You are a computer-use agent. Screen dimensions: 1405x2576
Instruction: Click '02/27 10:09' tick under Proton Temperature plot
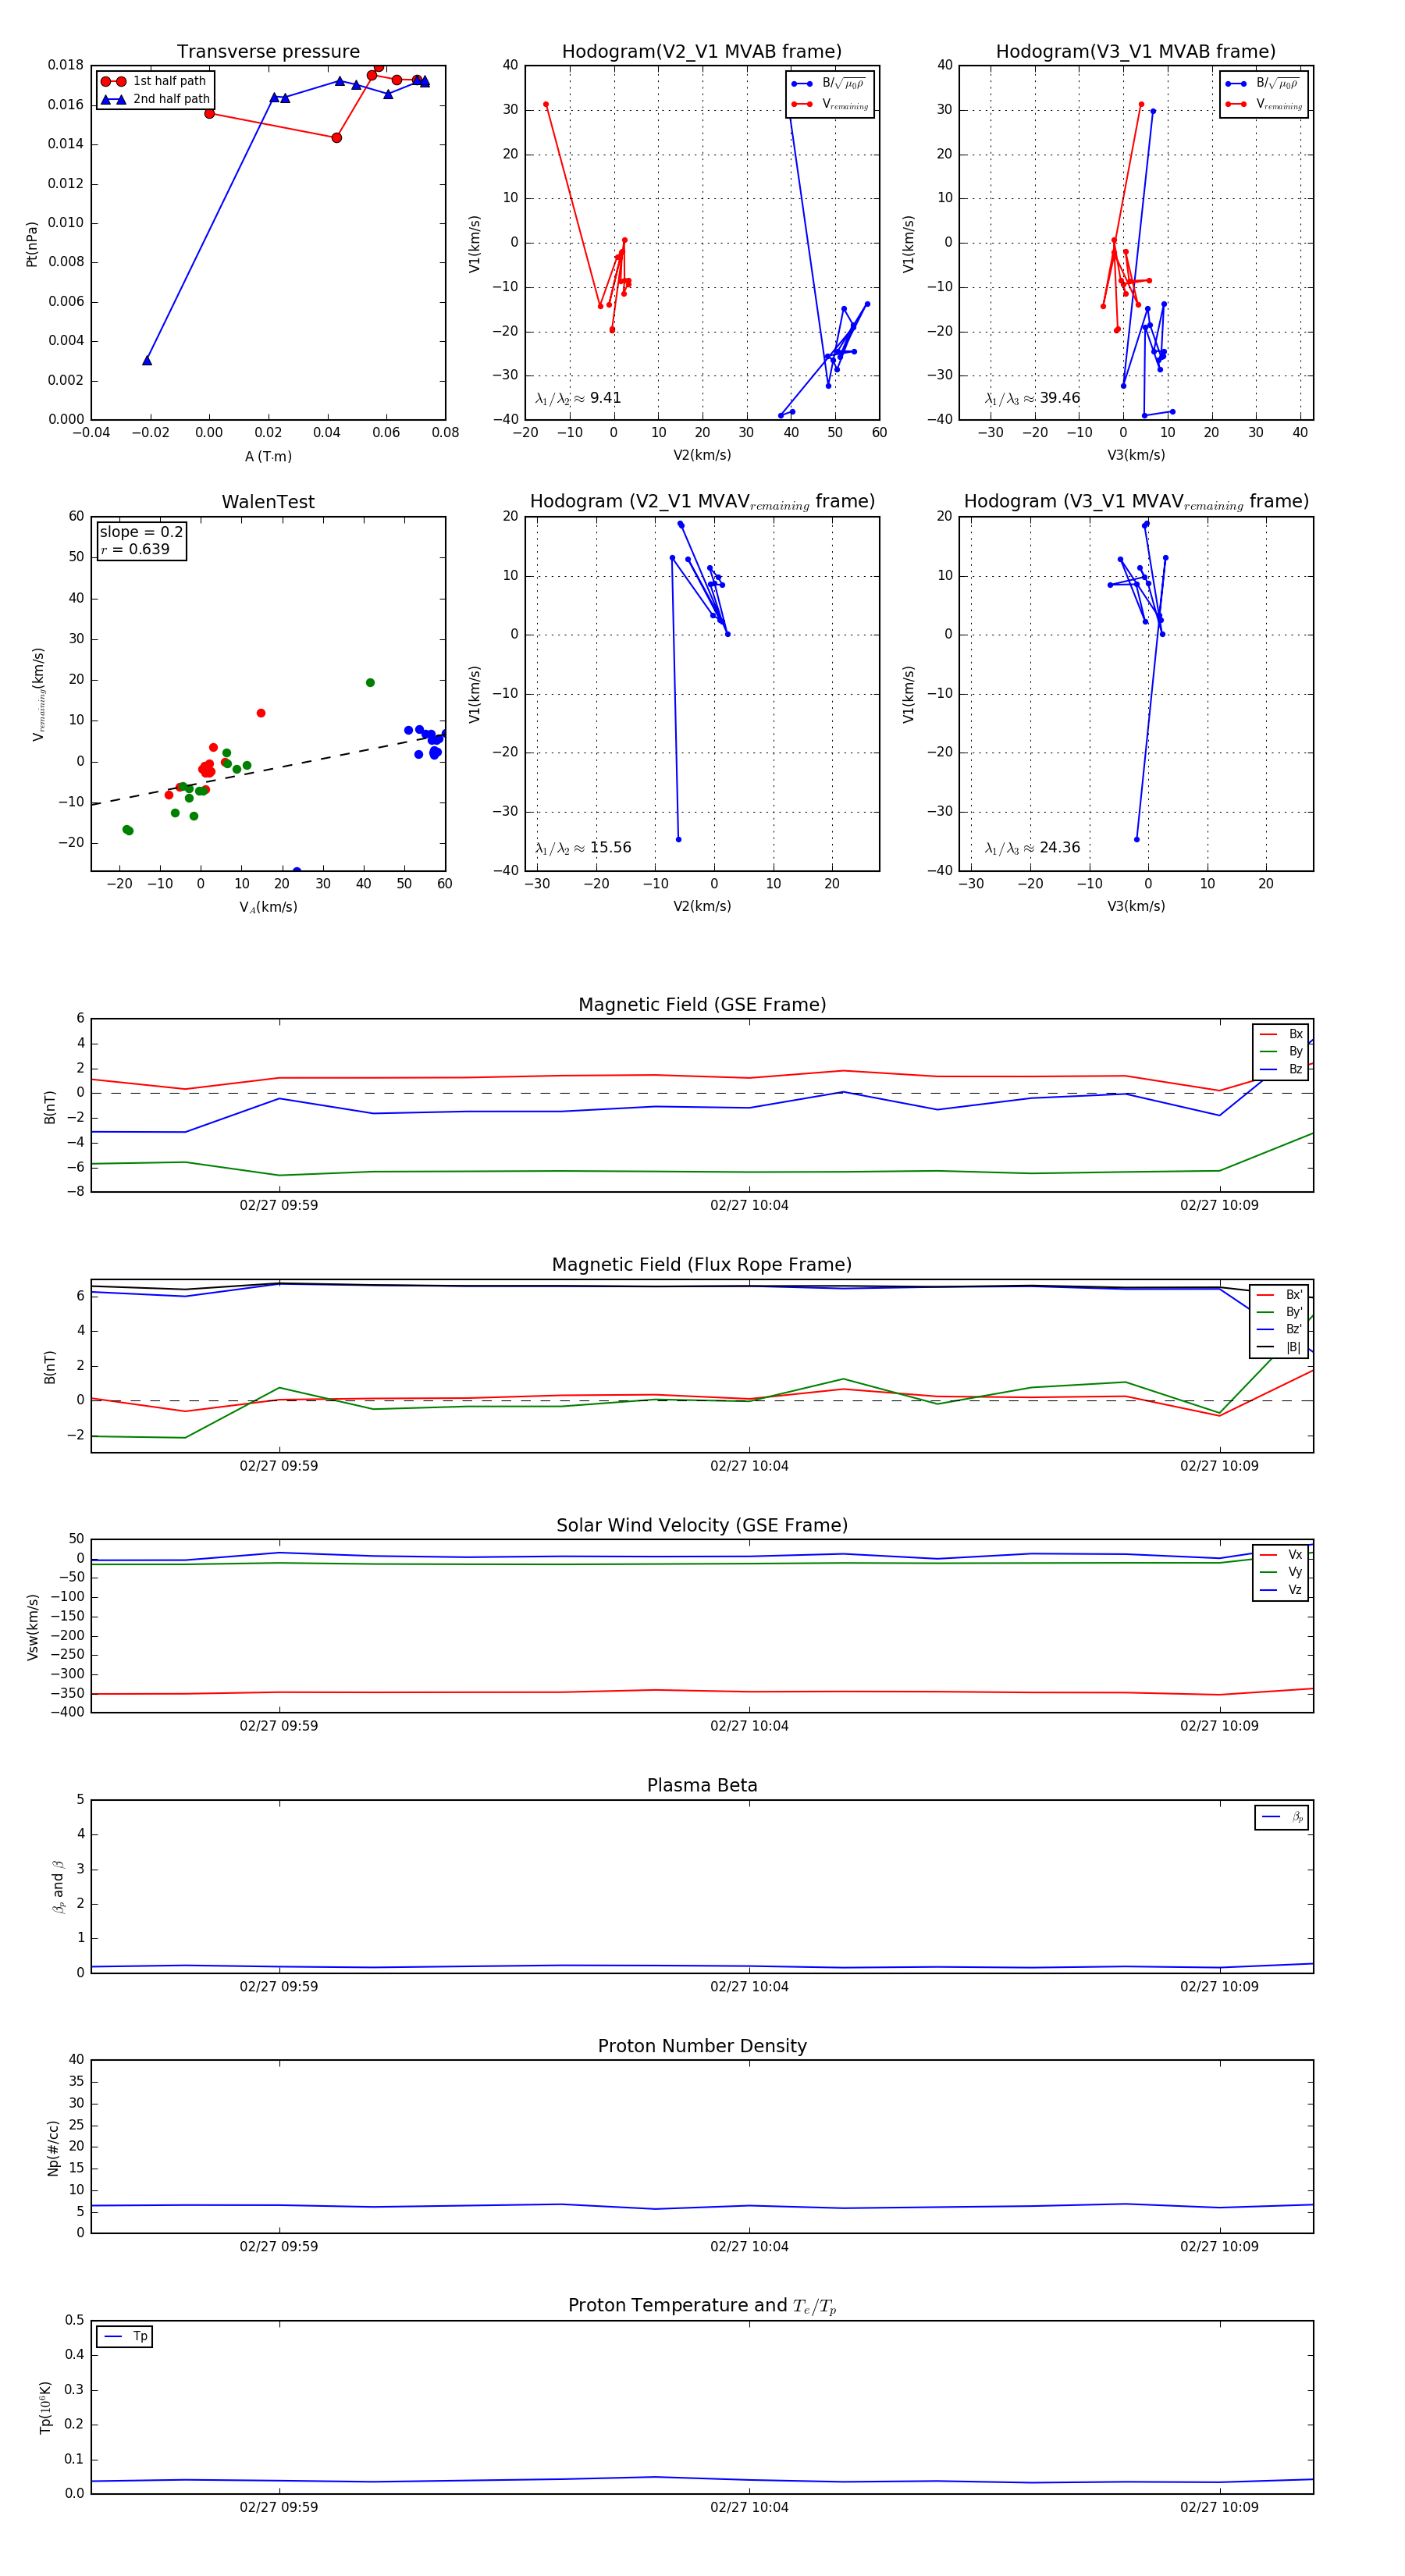1219,2507
